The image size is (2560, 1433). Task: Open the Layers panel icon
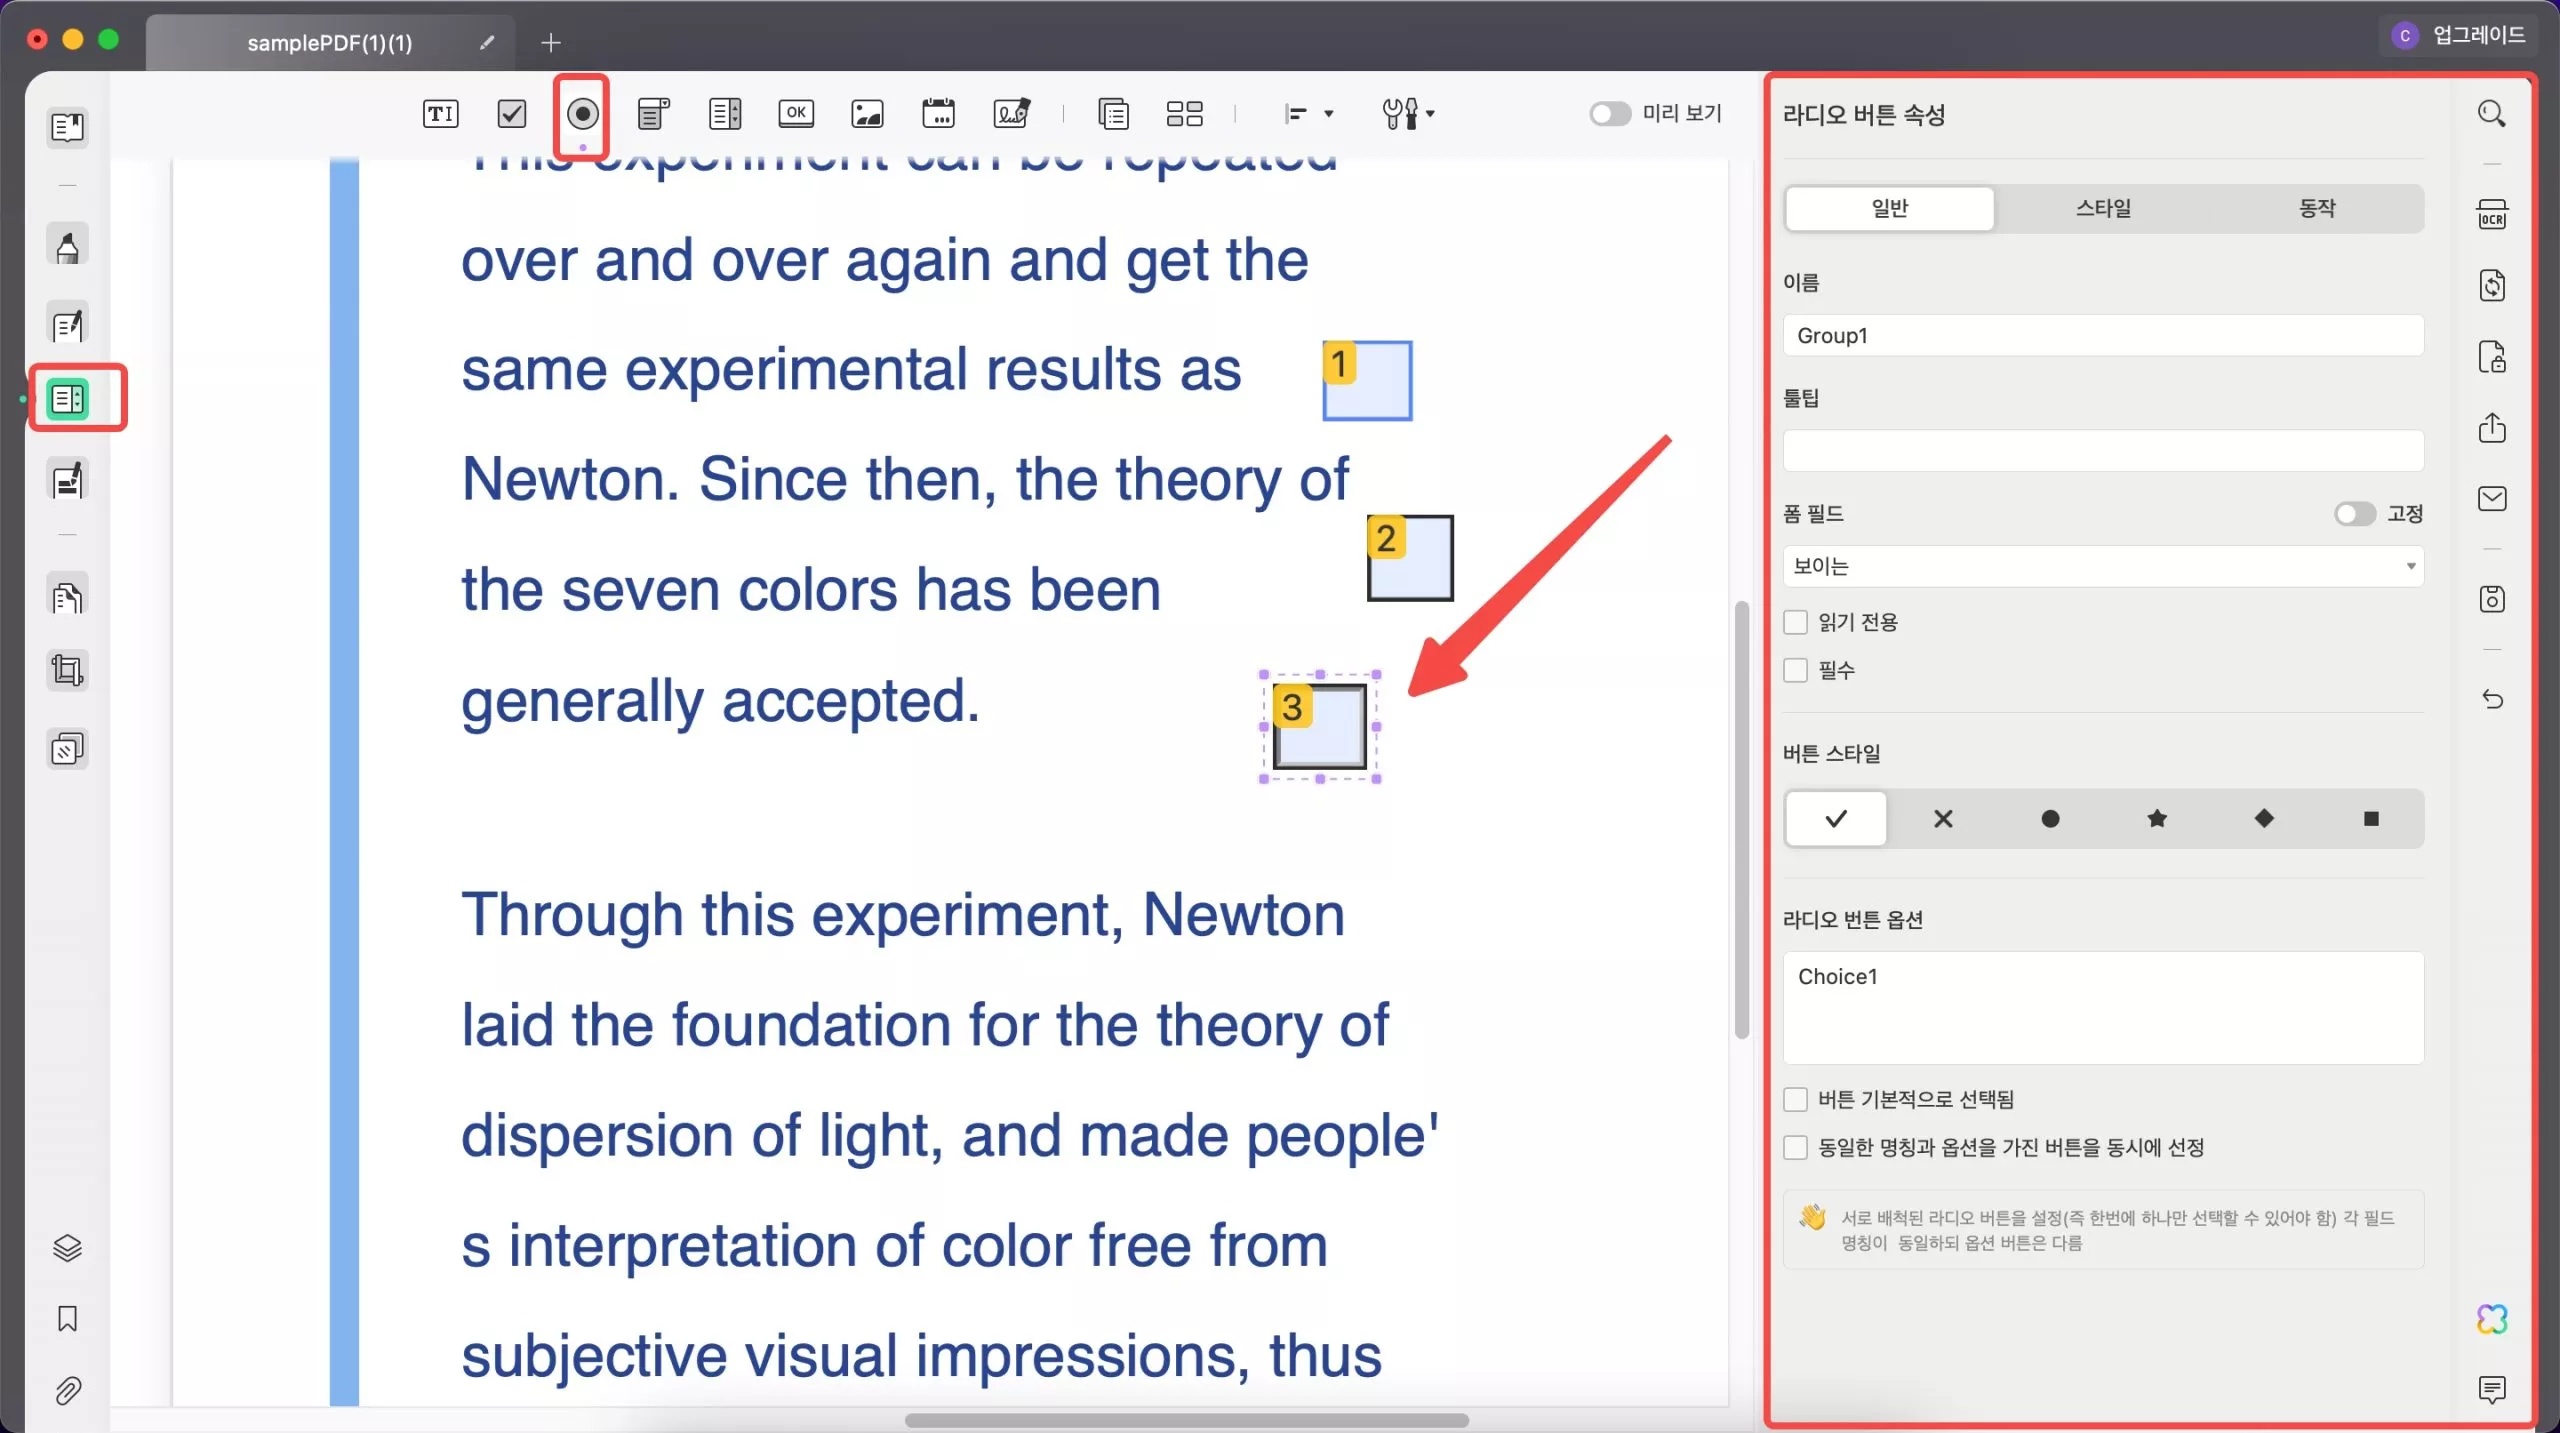coord(67,1248)
